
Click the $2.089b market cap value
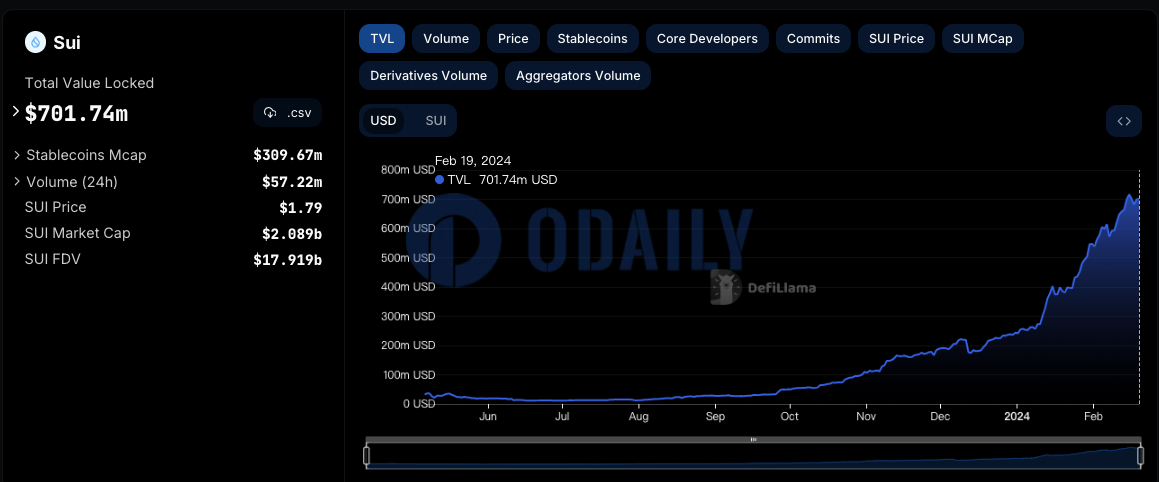(292, 234)
